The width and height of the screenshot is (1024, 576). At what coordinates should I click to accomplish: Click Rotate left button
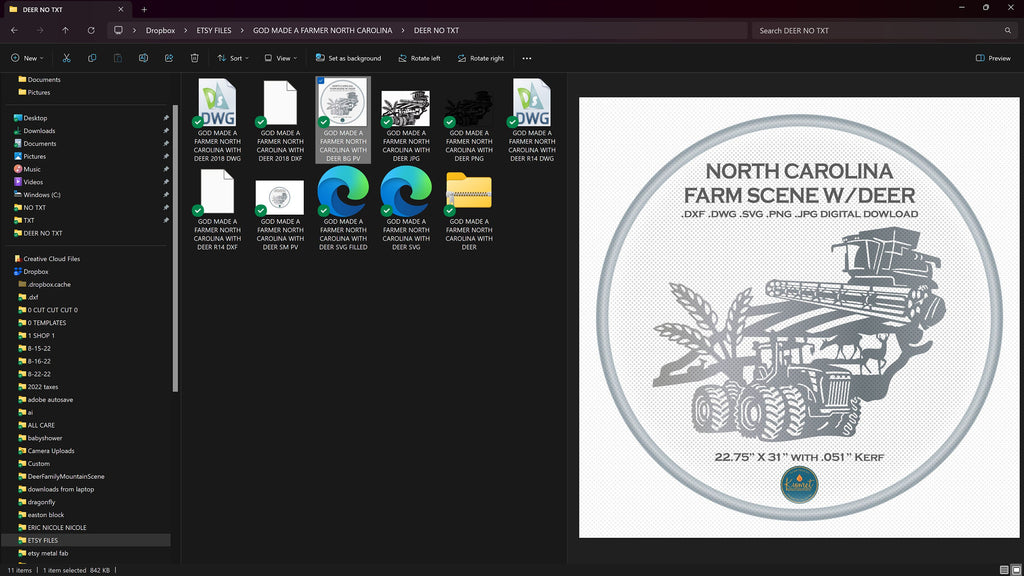point(419,58)
